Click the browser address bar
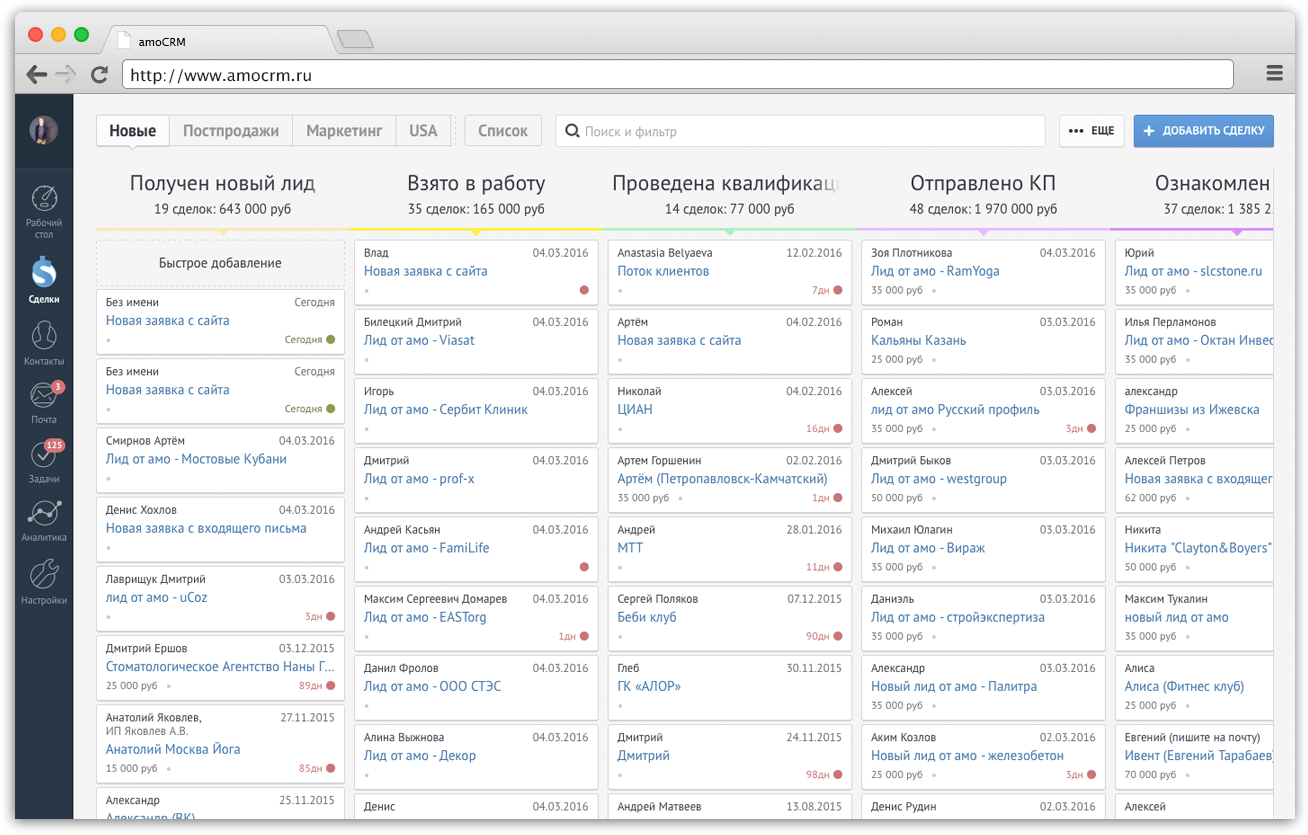The image size is (1308, 835). pyautogui.click(x=677, y=74)
